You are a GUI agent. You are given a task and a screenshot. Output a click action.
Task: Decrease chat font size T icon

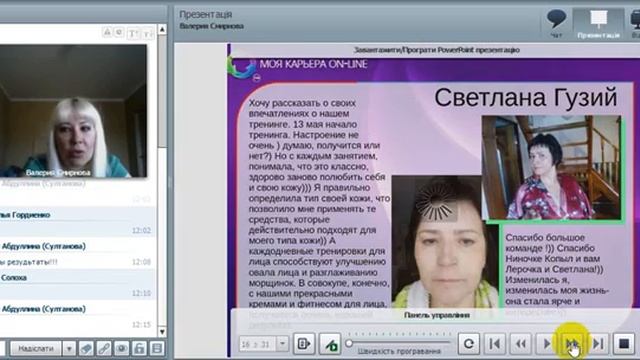tap(148, 33)
